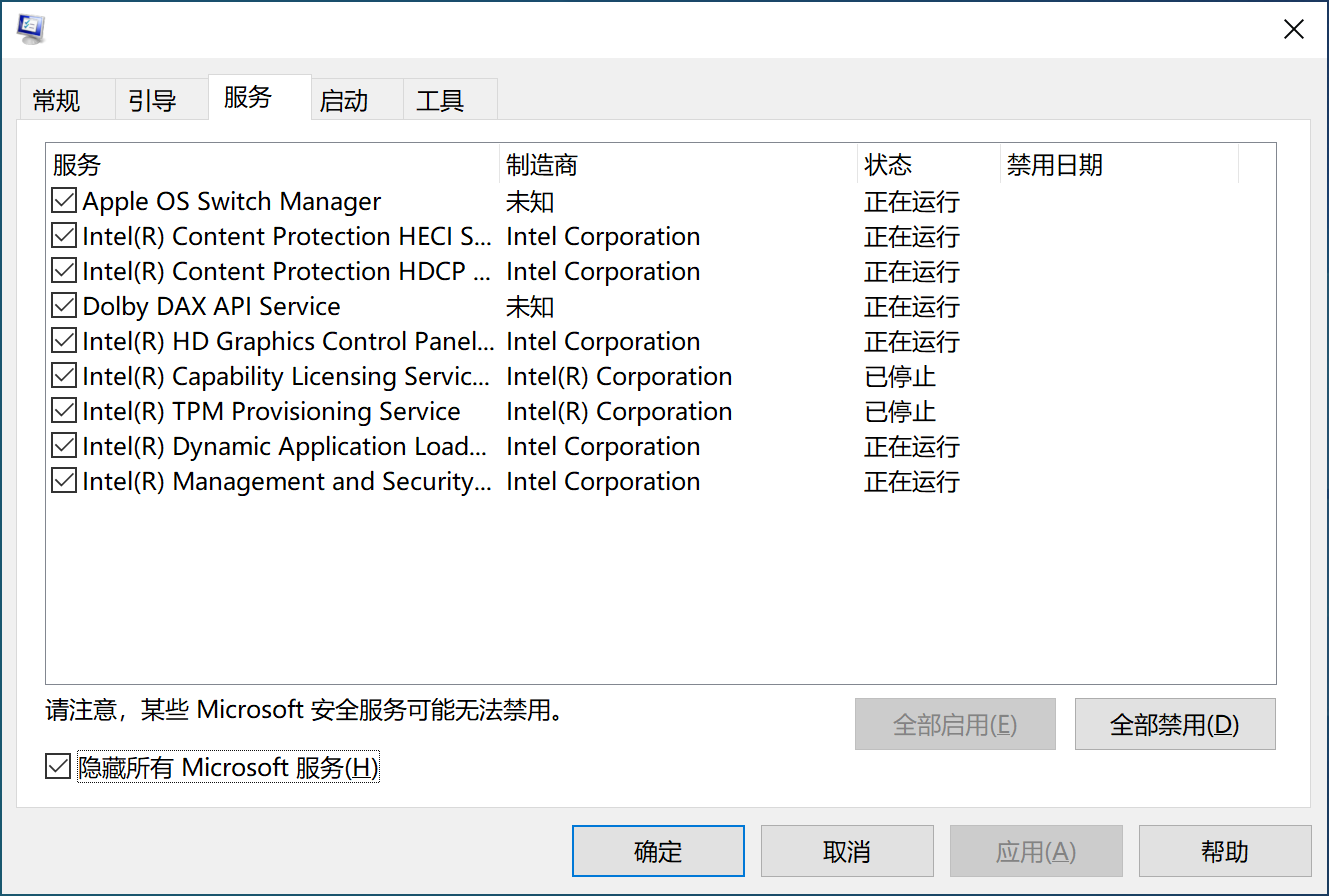This screenshot has width=1329, height=896.
Task: Uncheck Intel(R) HD Graphics Control Panel service
Action: pyautogui.click(x=64, y=342)
